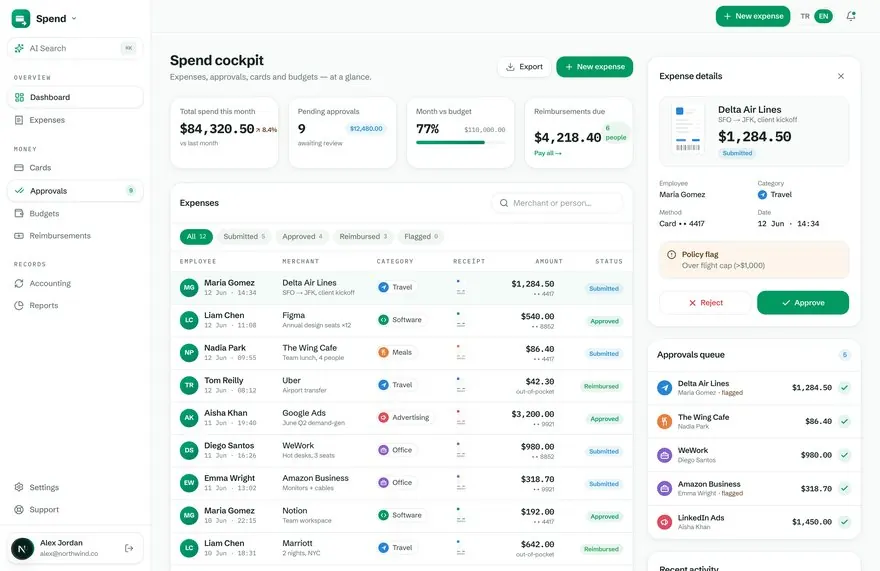Open the receipt icon in the Notion row
Viewport: 880px width, 571px height.
[460, 515]
